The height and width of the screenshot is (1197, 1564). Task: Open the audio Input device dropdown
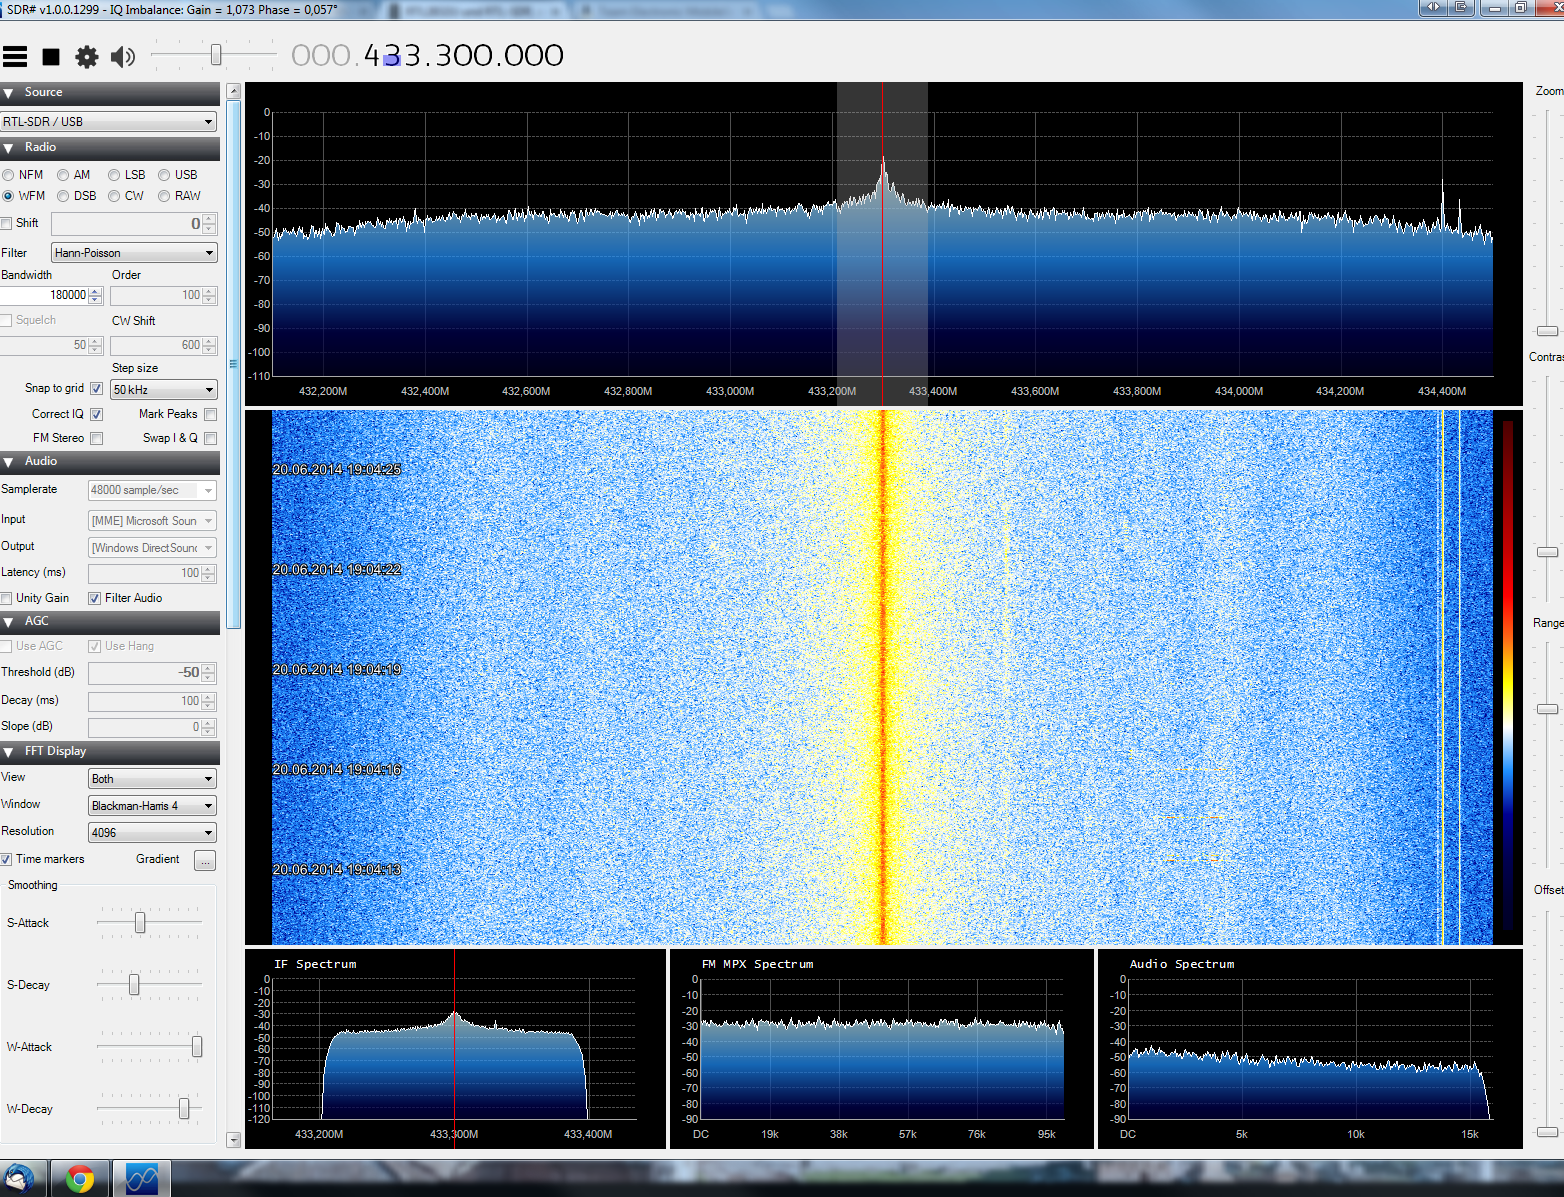click(x=152, y=521)
